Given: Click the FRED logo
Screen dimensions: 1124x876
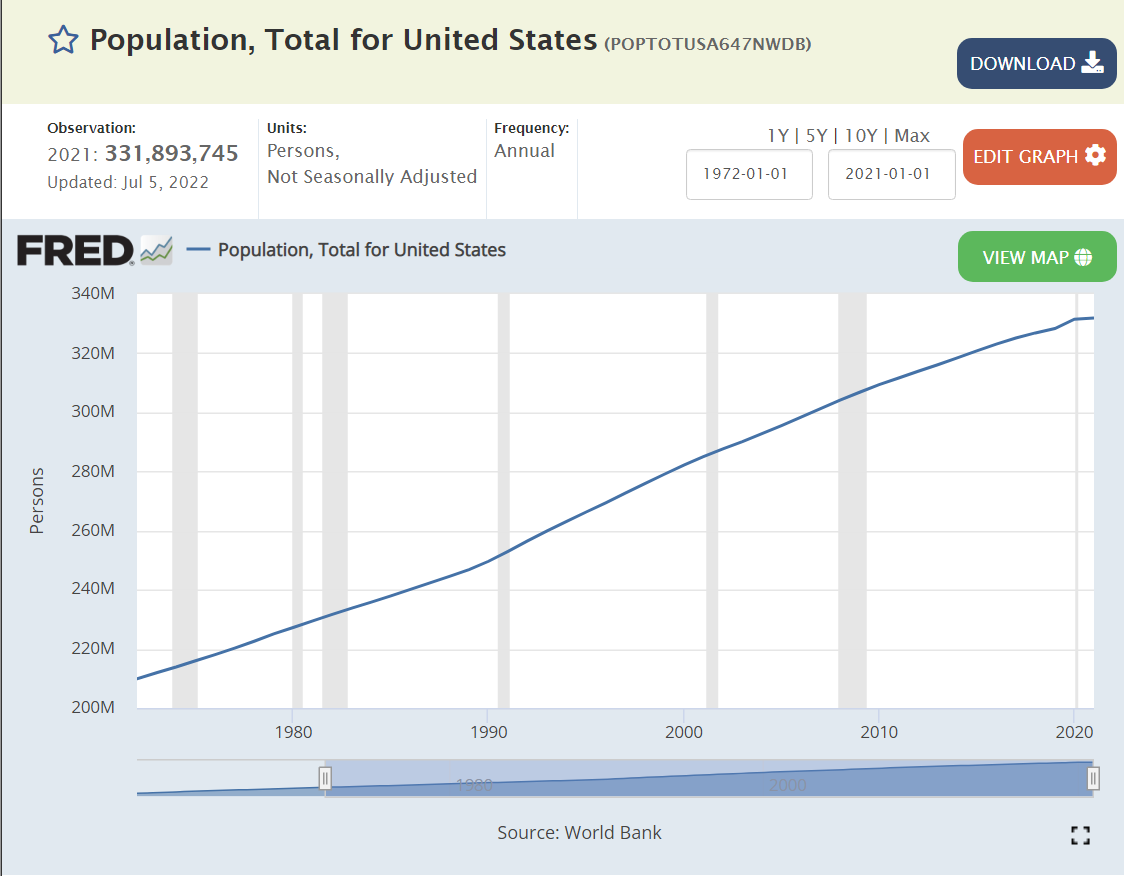Looking at the screenshot, I should (75, 250).
